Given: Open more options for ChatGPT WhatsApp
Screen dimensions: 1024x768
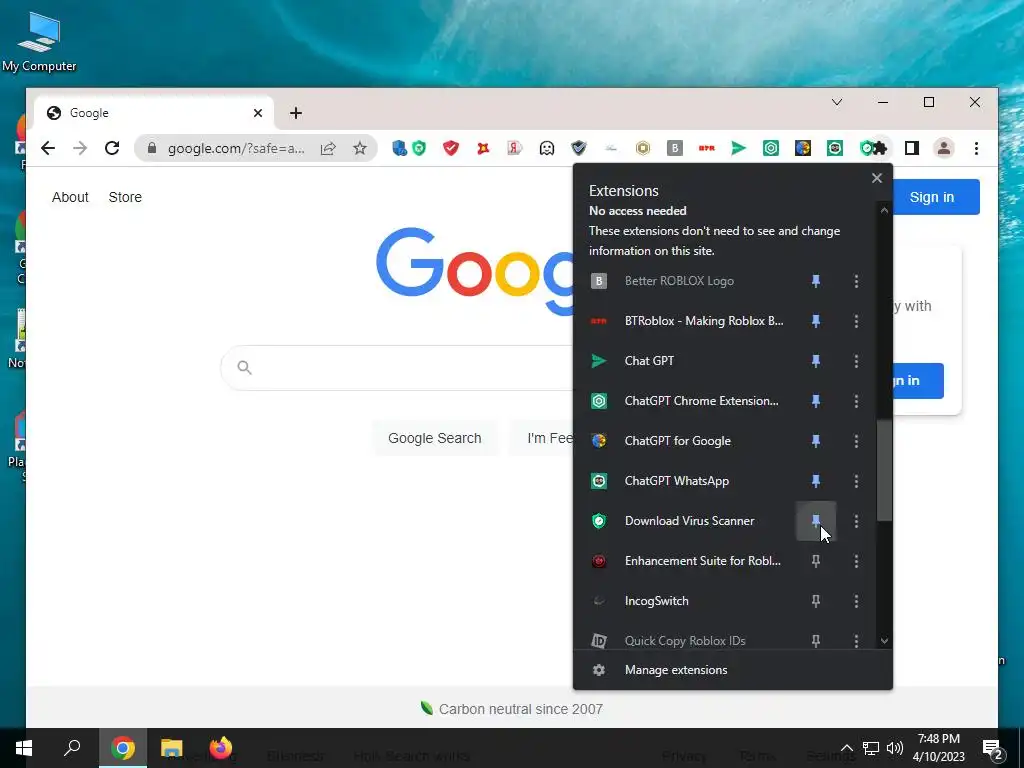Looking at the screenshot, I should click(x=856, y=481).
